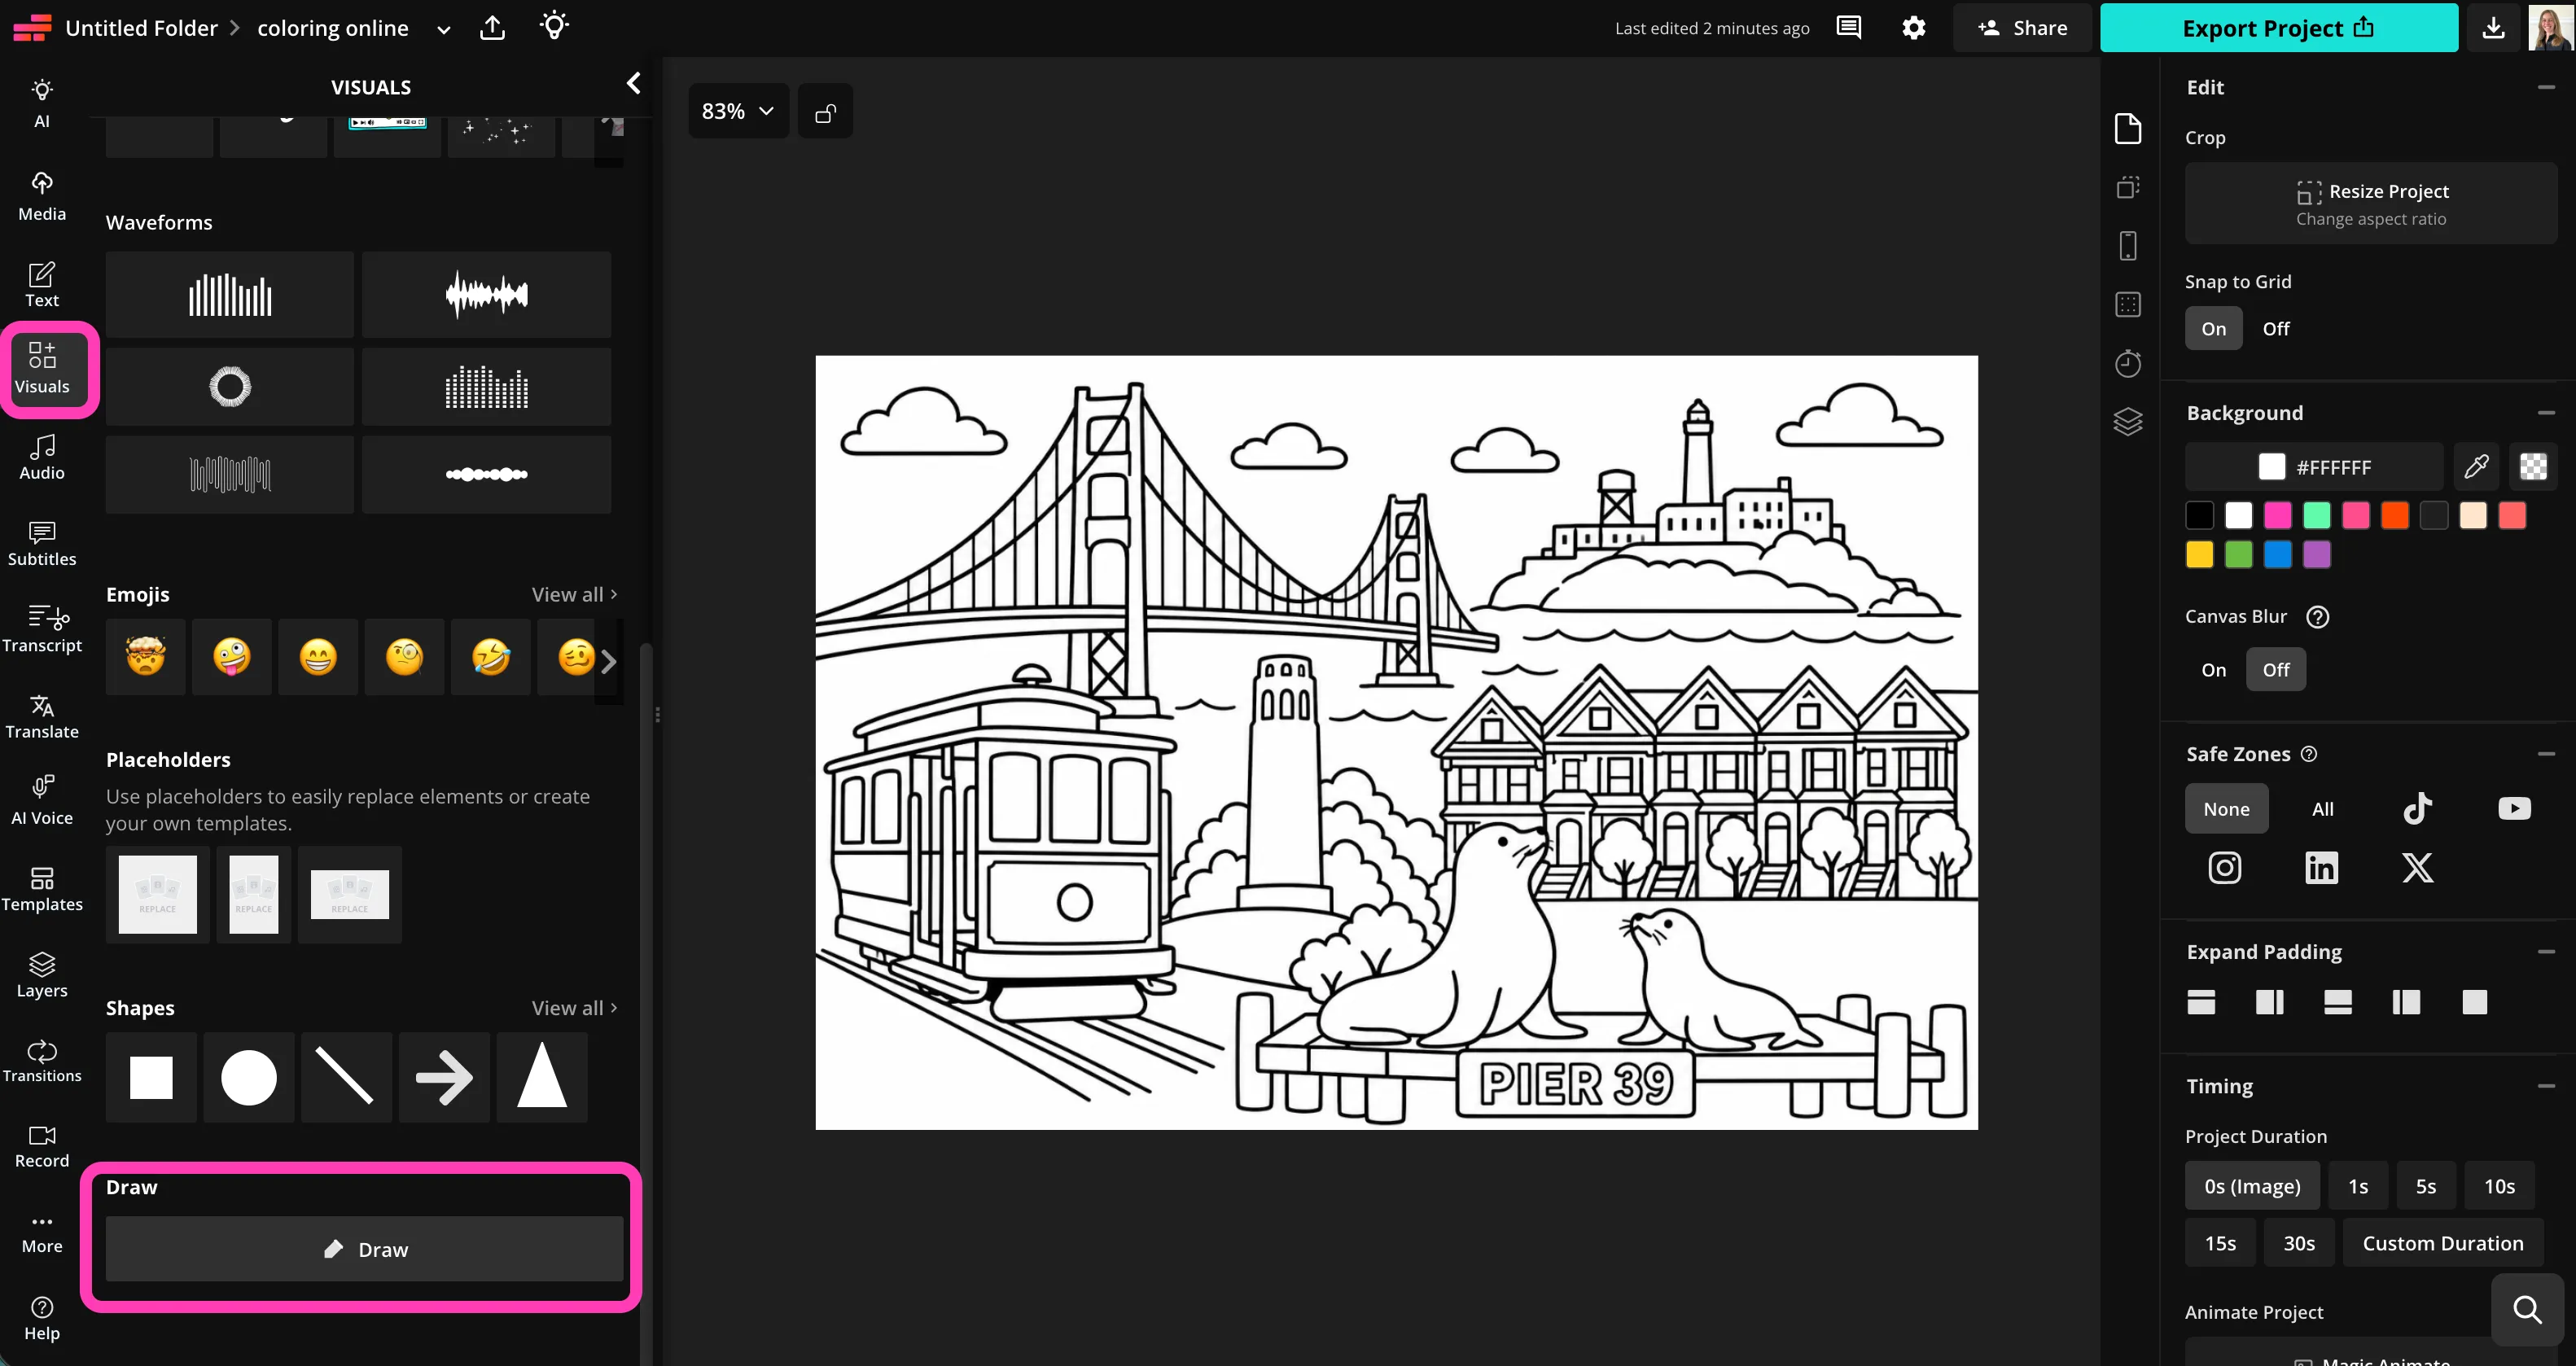Open the Subtitles sidebar panel

42,543
